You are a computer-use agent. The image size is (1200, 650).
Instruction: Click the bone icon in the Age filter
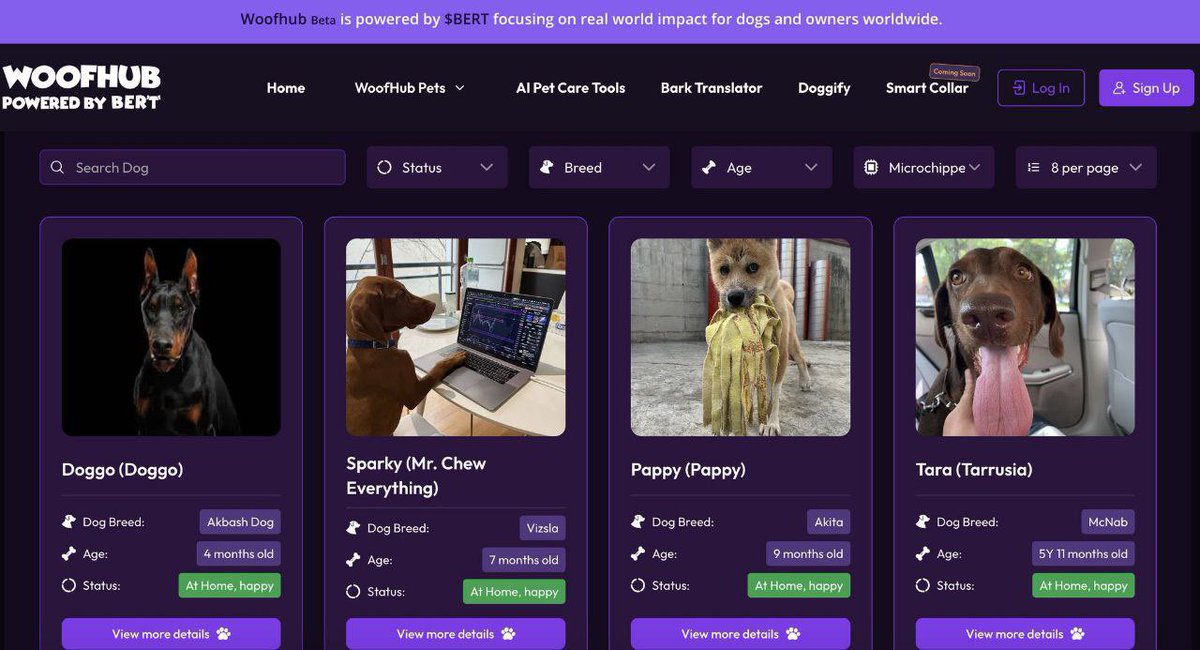[x=710, y=167]
